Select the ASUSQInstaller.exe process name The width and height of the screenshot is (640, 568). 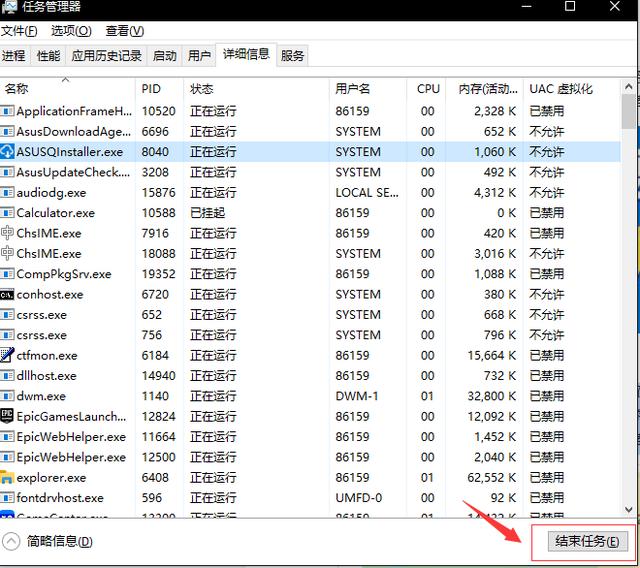(x=69, y=152)
